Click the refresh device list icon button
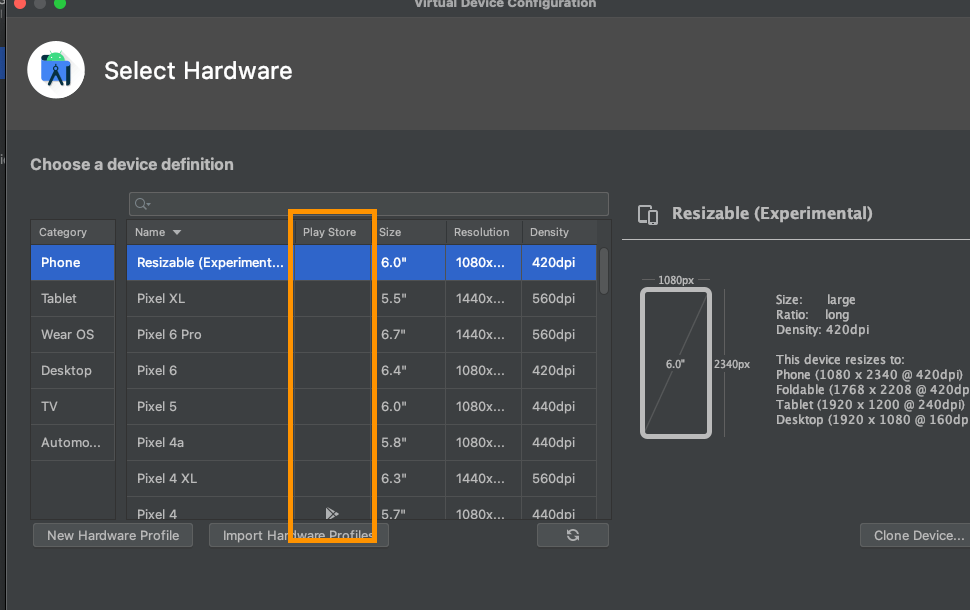Screen dimensions: 970x610 pos(573,535)
